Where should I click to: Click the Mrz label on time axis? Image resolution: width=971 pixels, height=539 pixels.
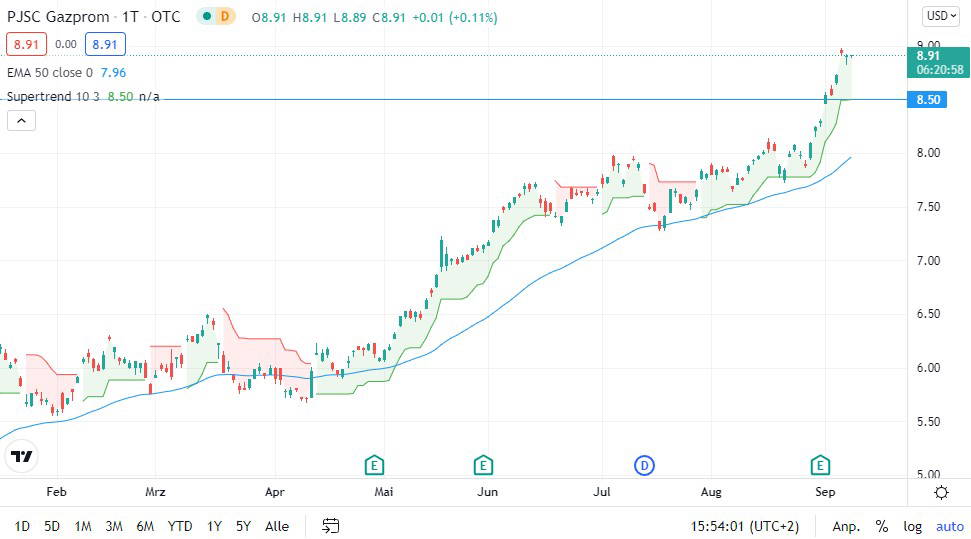(155, 492)
